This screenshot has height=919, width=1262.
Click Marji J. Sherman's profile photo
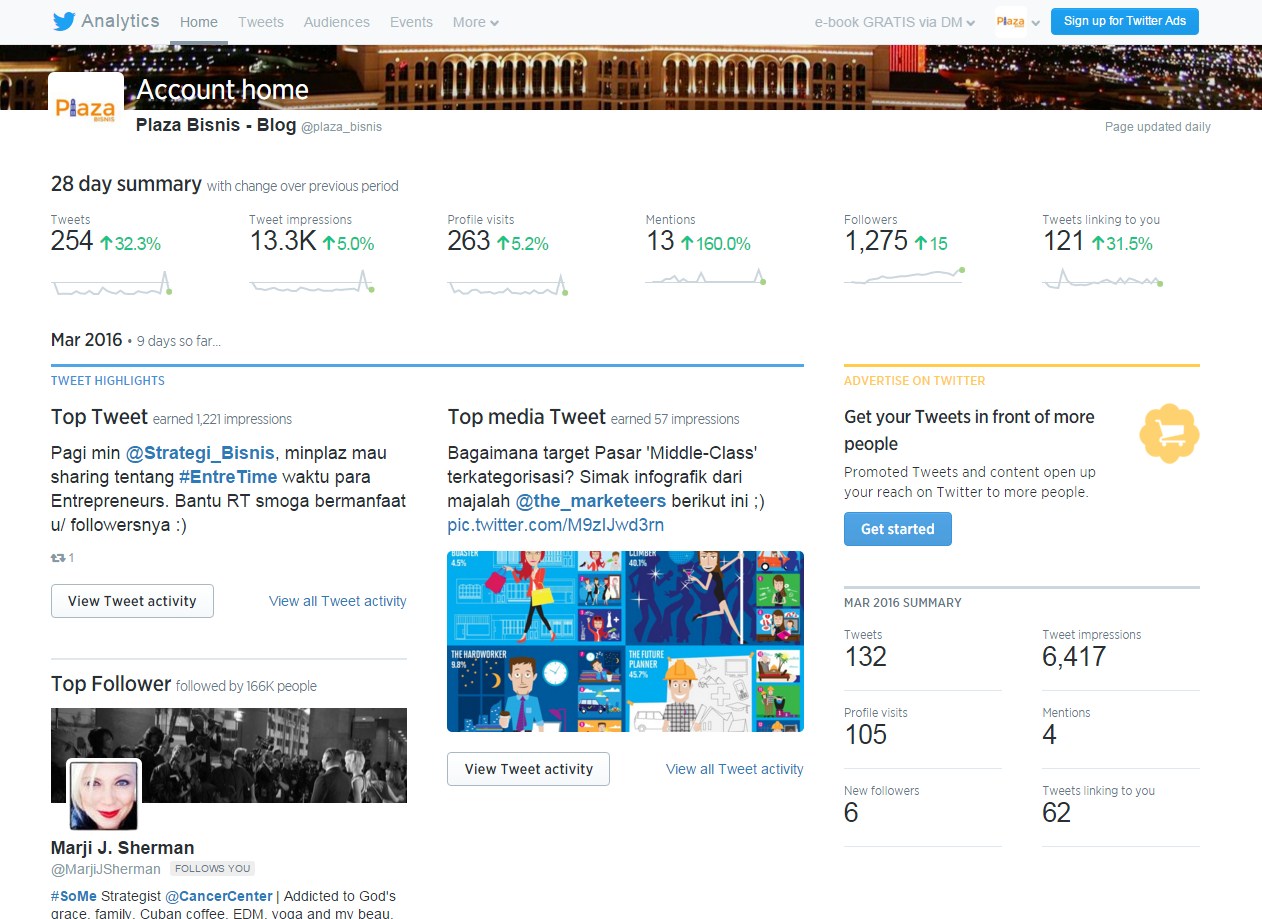104,795
